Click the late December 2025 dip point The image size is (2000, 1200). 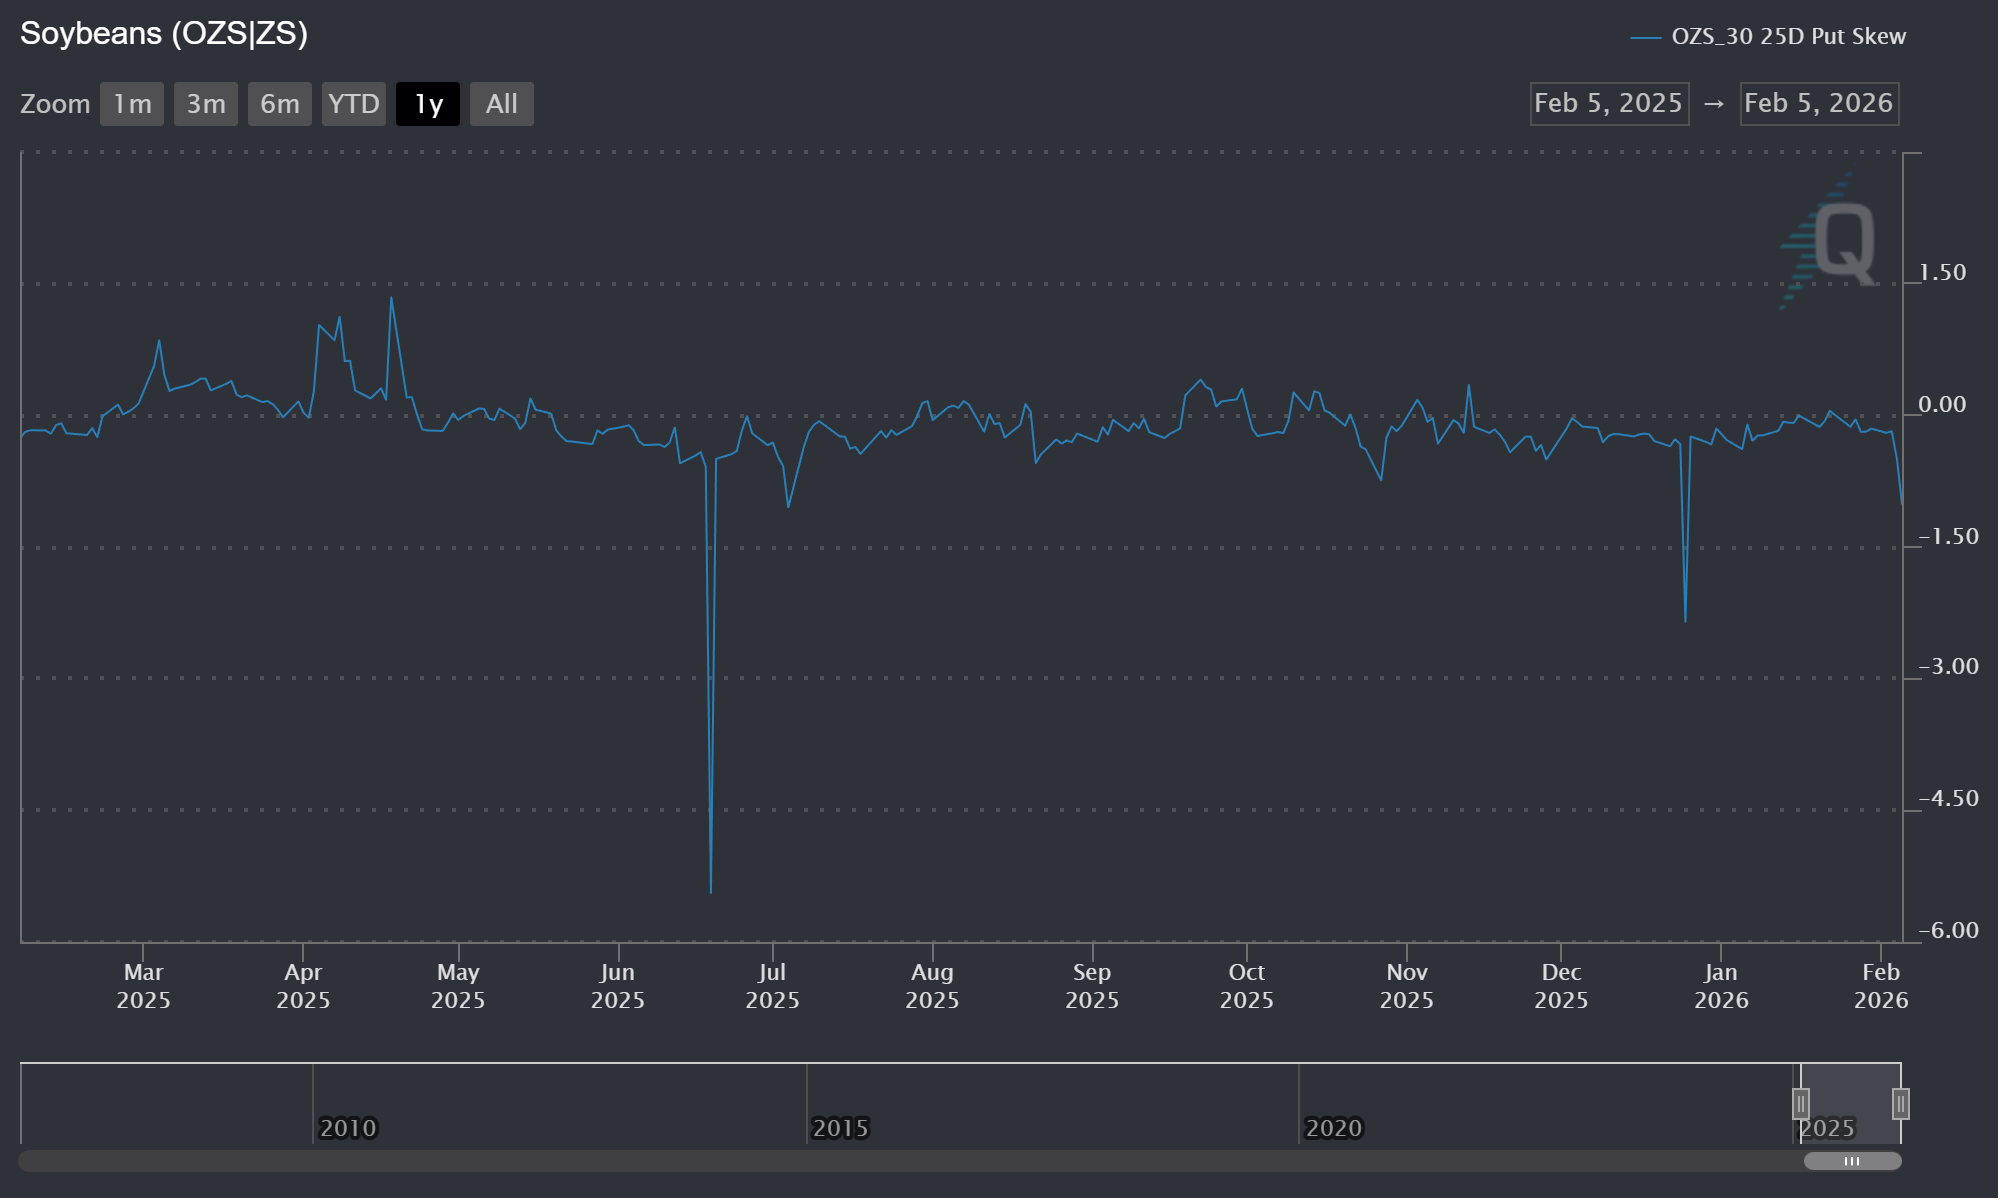click(1685, 620)
